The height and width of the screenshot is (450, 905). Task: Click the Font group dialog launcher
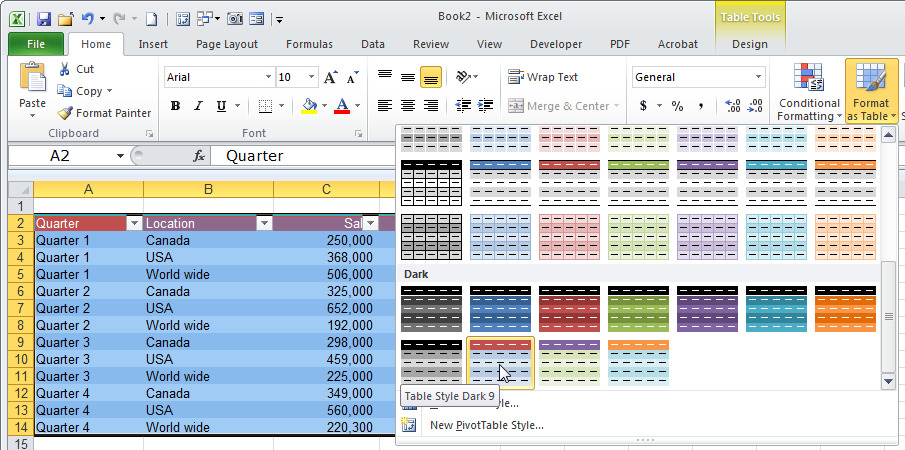coord(358,134)
